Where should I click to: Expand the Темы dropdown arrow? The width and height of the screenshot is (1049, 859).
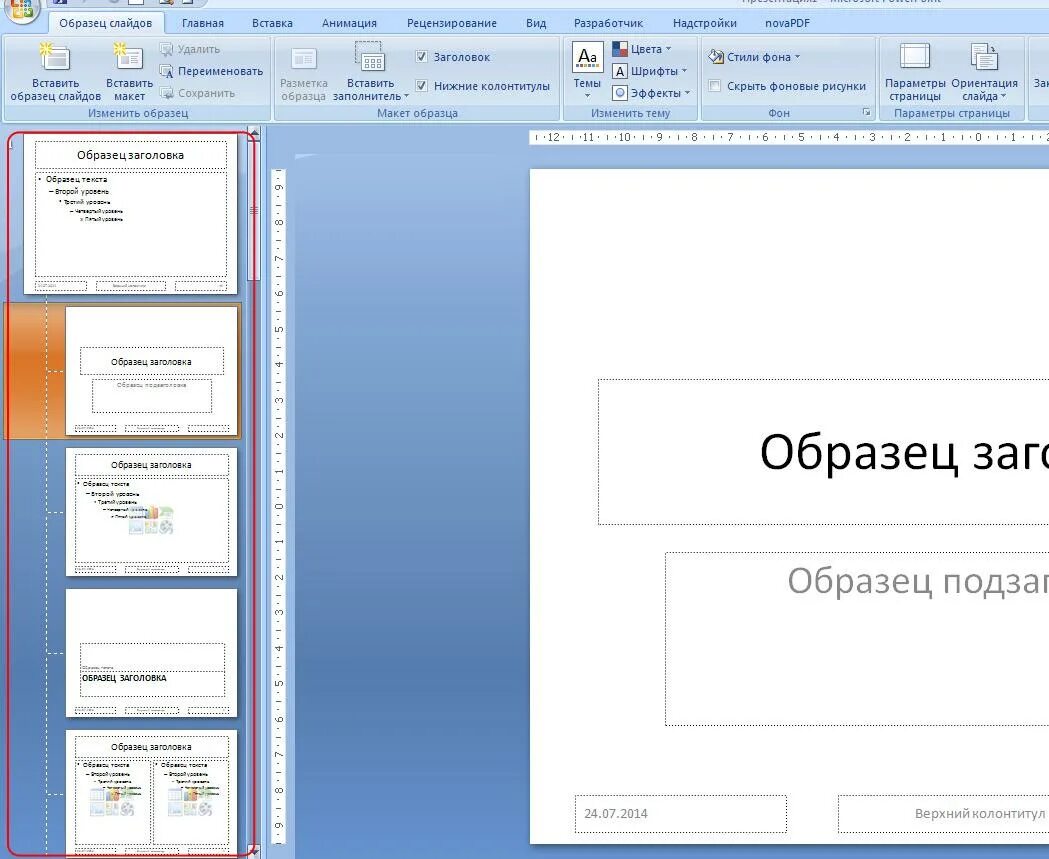point(587,96)
